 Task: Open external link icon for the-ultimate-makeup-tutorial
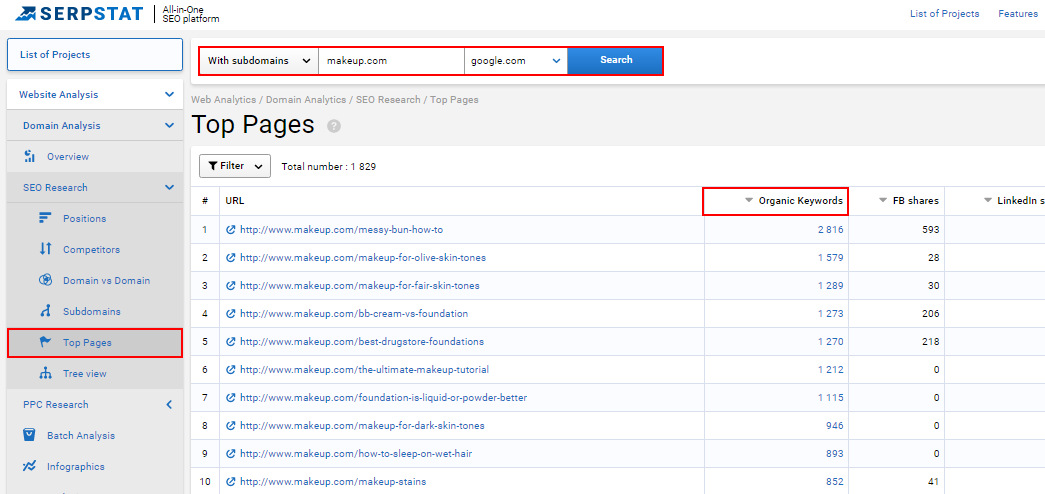coord(231,369)
